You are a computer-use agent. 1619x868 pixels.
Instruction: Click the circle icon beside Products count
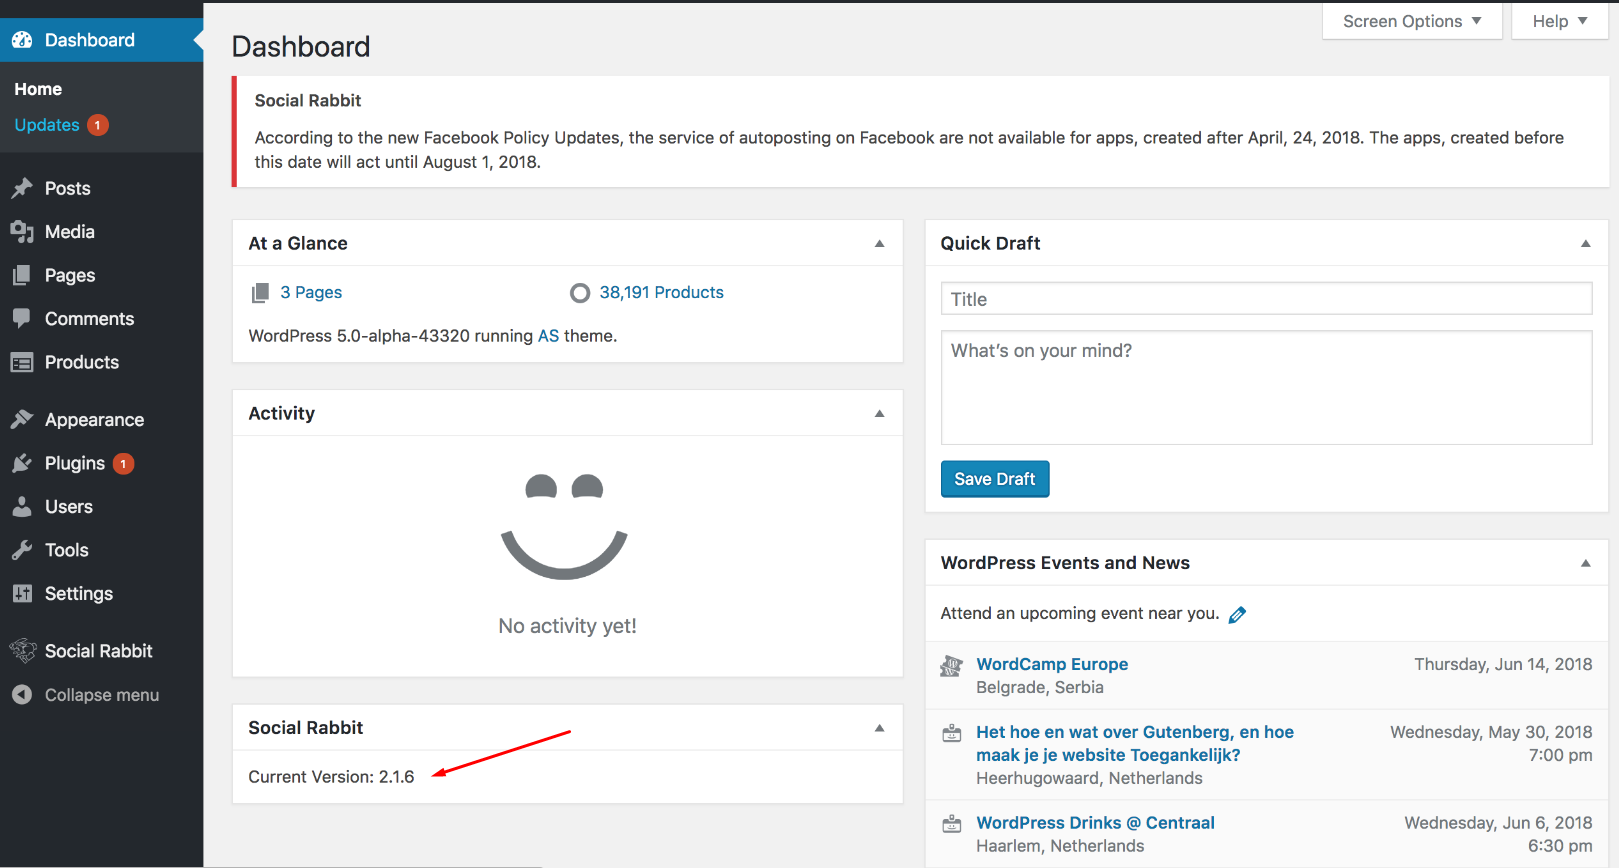click(580, 293)
